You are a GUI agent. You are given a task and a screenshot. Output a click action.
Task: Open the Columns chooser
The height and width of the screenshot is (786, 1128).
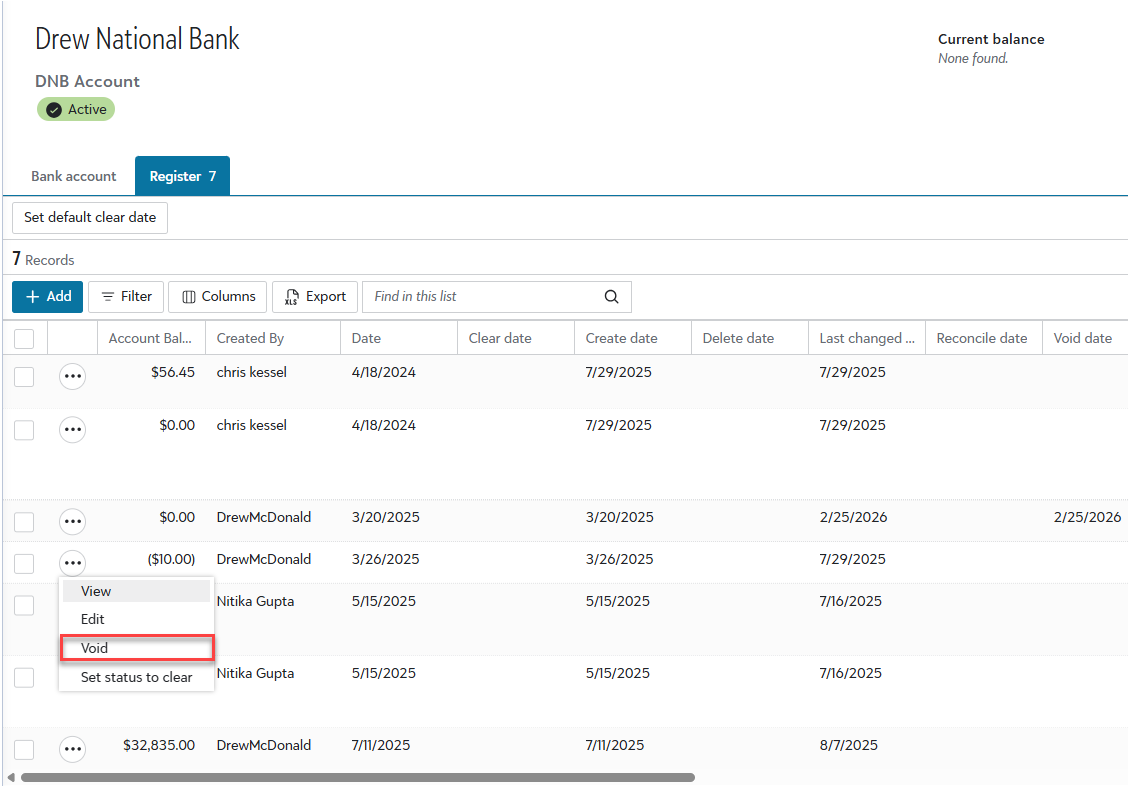coord(218,297)
